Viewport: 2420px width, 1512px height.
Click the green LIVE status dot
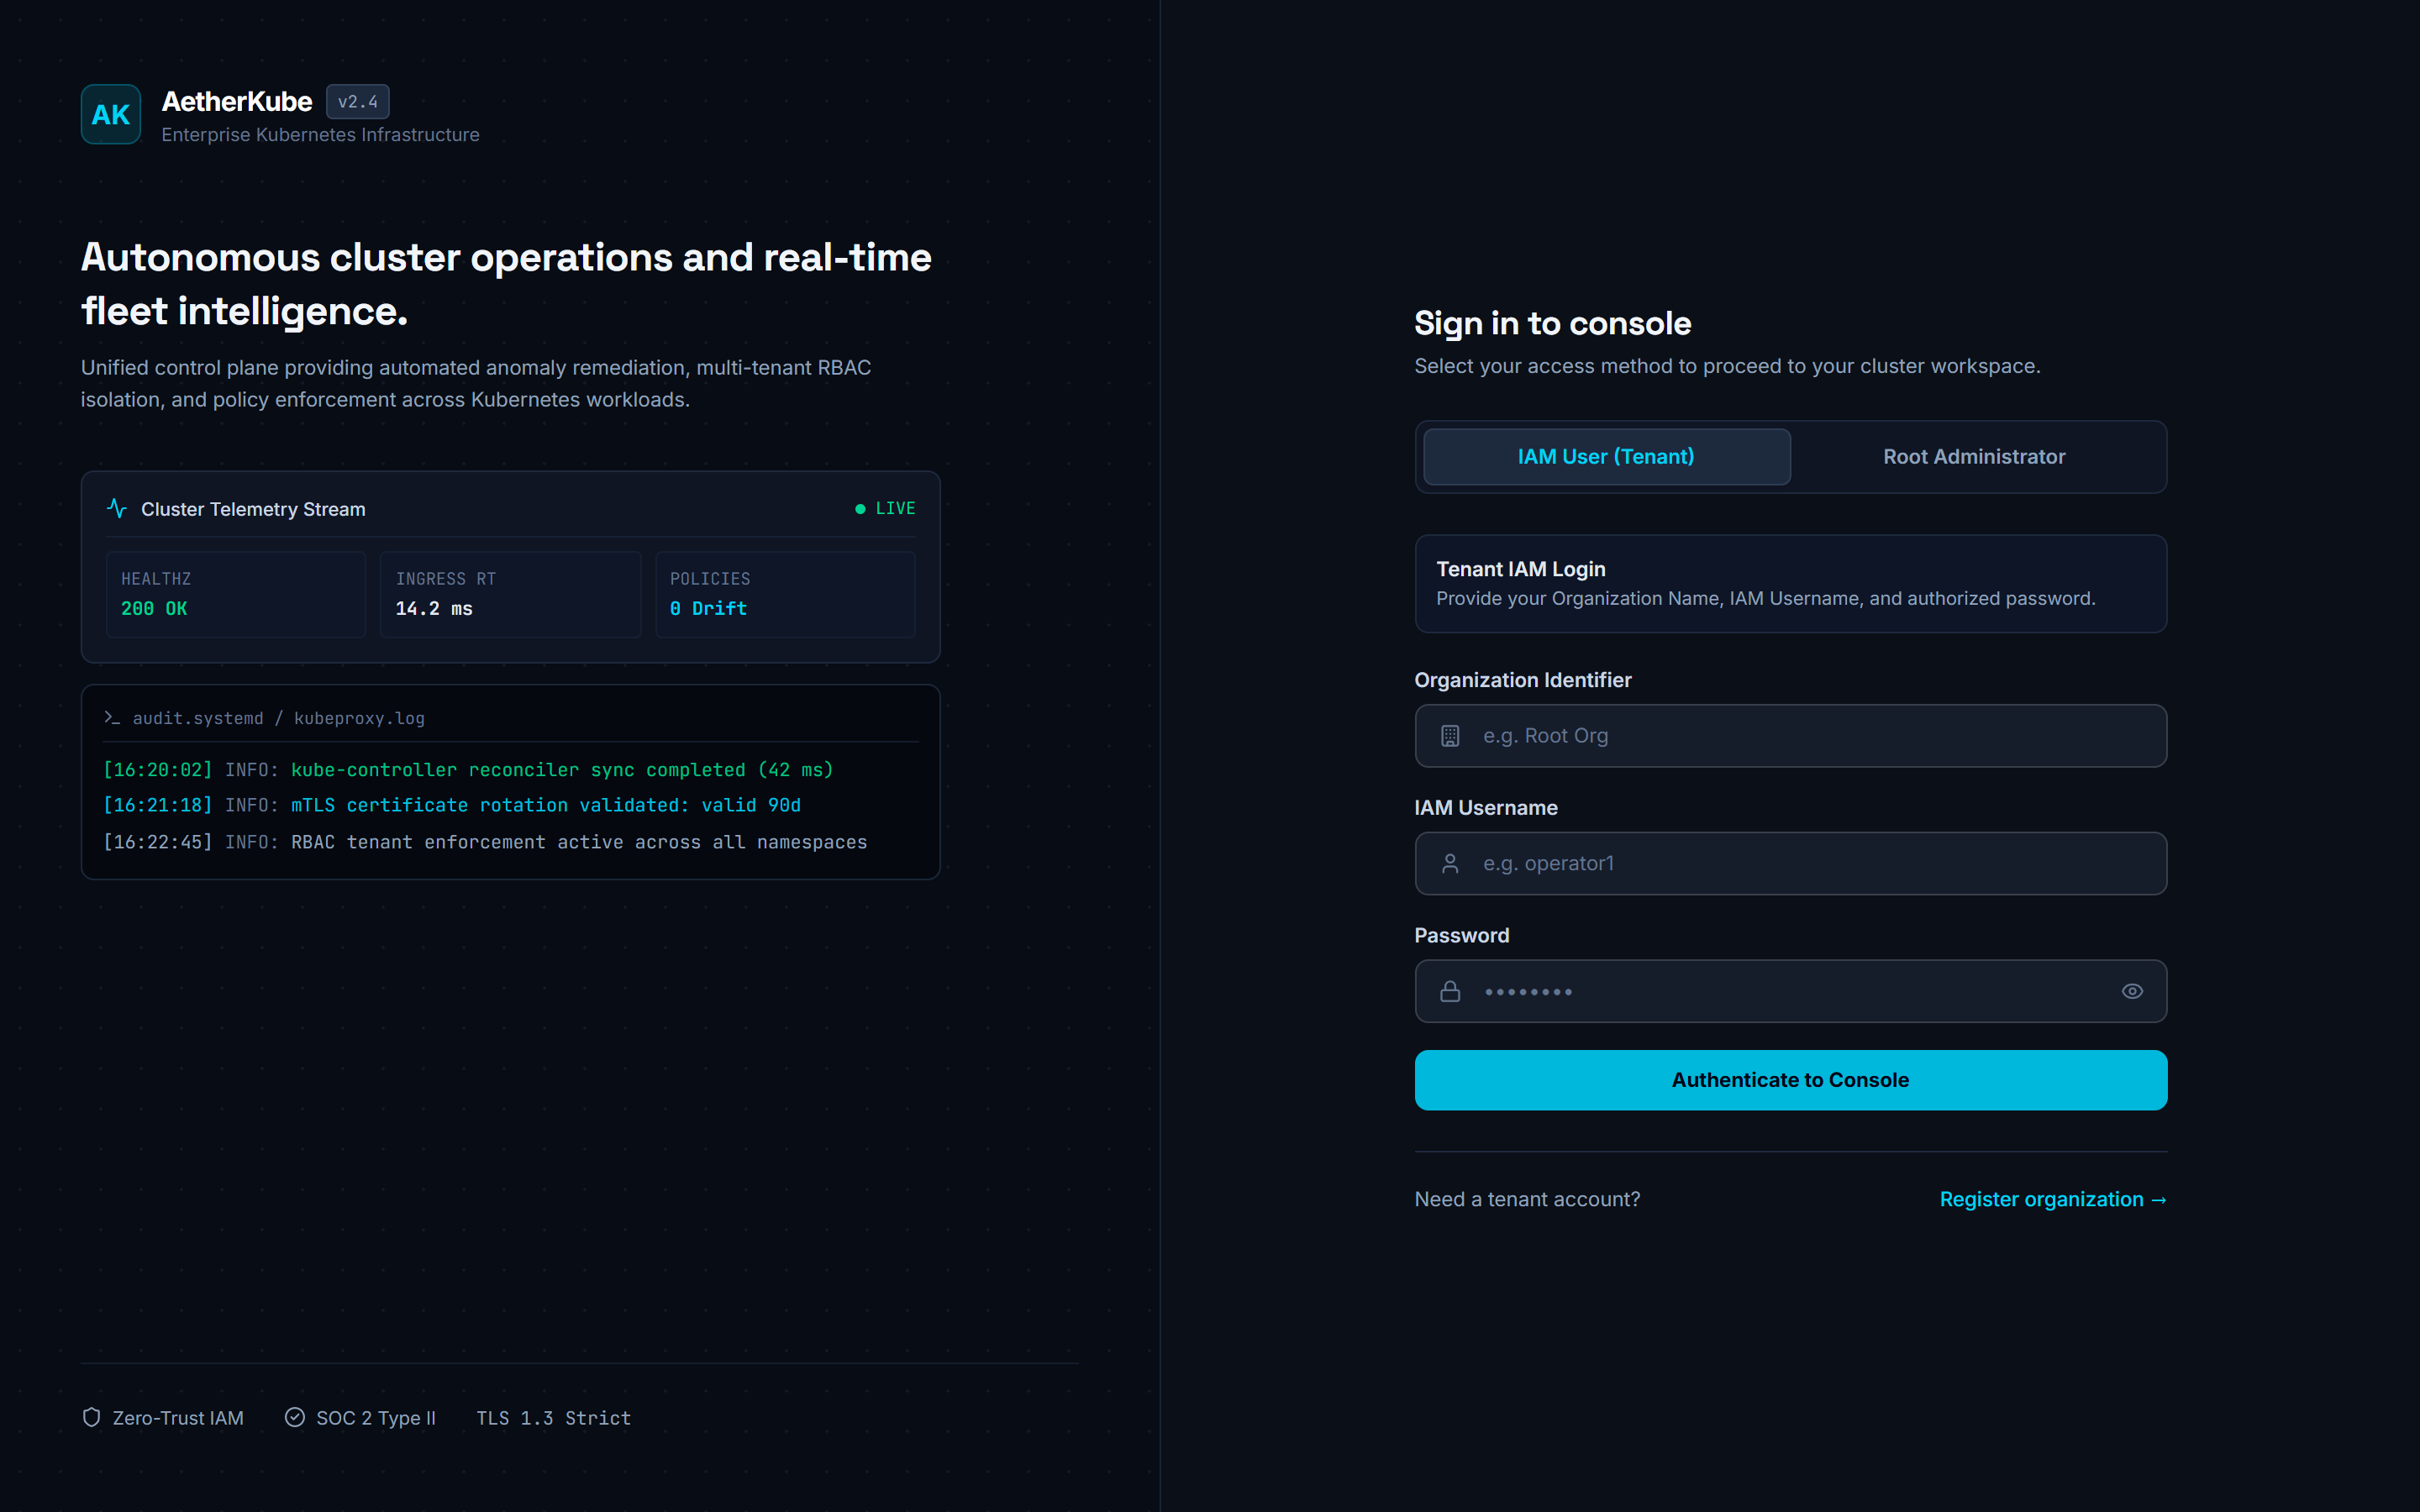pos(860,509)
